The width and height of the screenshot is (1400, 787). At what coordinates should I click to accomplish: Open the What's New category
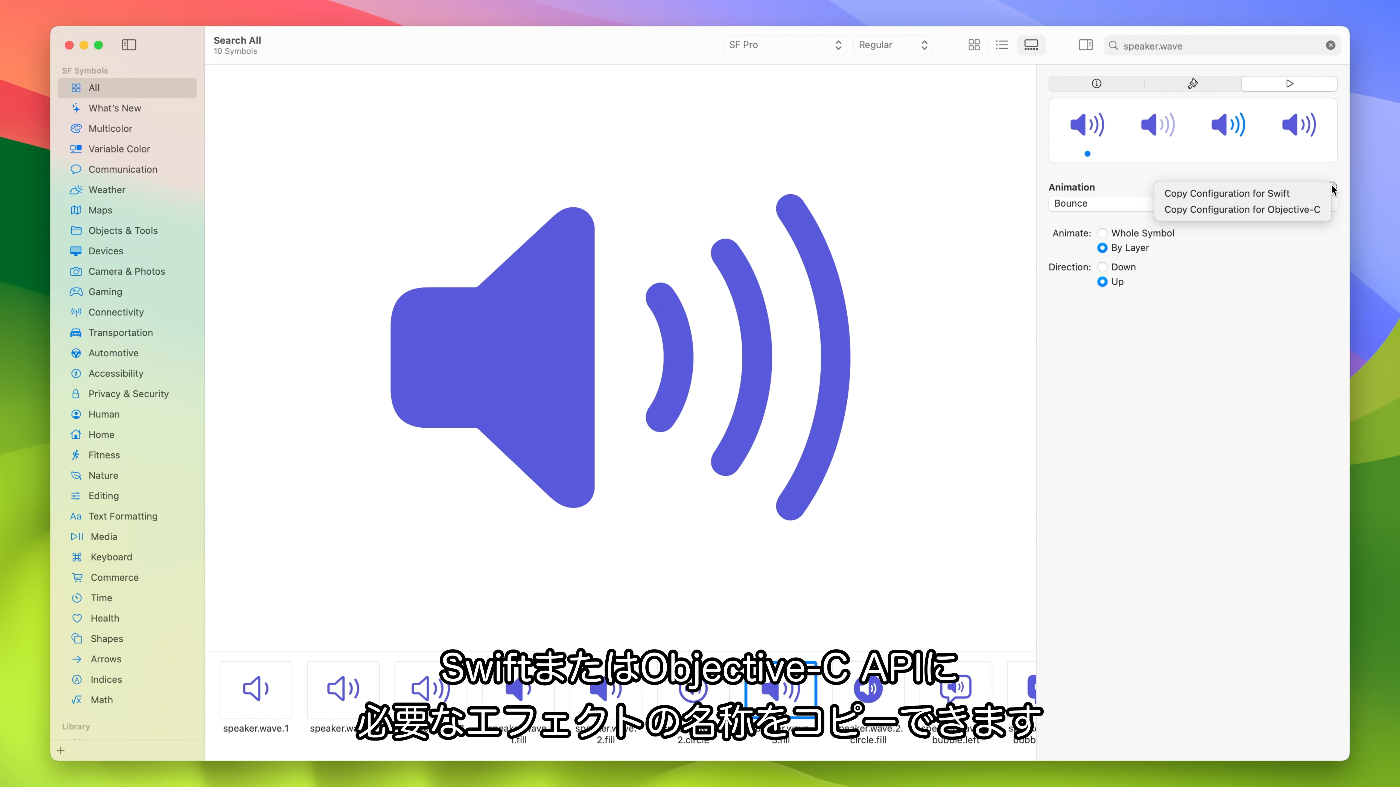pos(127,108)
